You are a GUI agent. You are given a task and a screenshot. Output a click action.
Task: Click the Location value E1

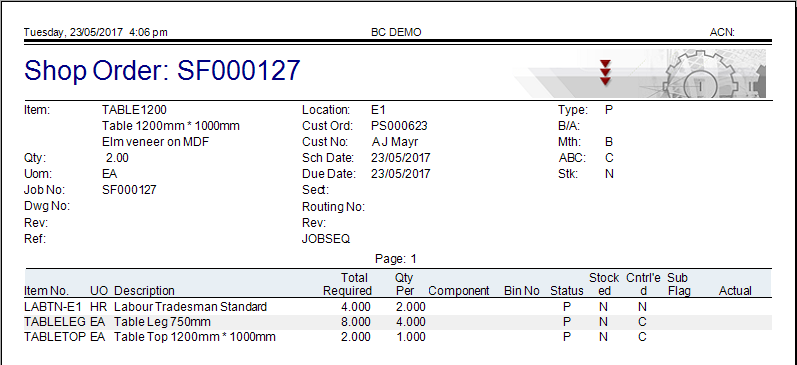(x=378, y=110)
